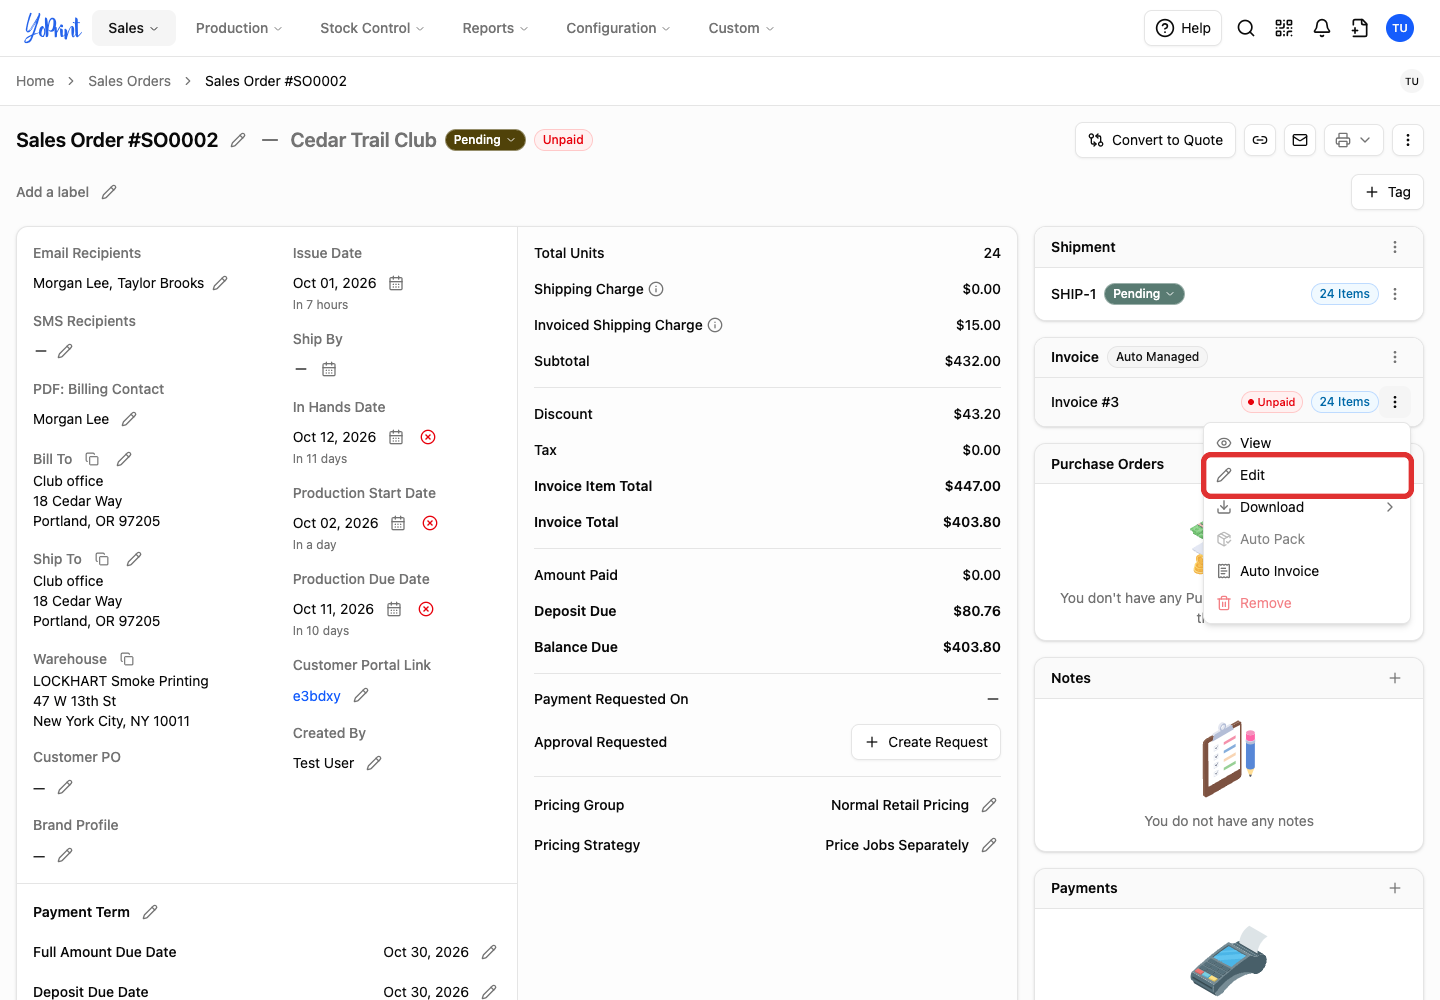Viewport: 1440px width, 1000px height.
Task: Add a payment with plus icon
Action: (1395, 888)
